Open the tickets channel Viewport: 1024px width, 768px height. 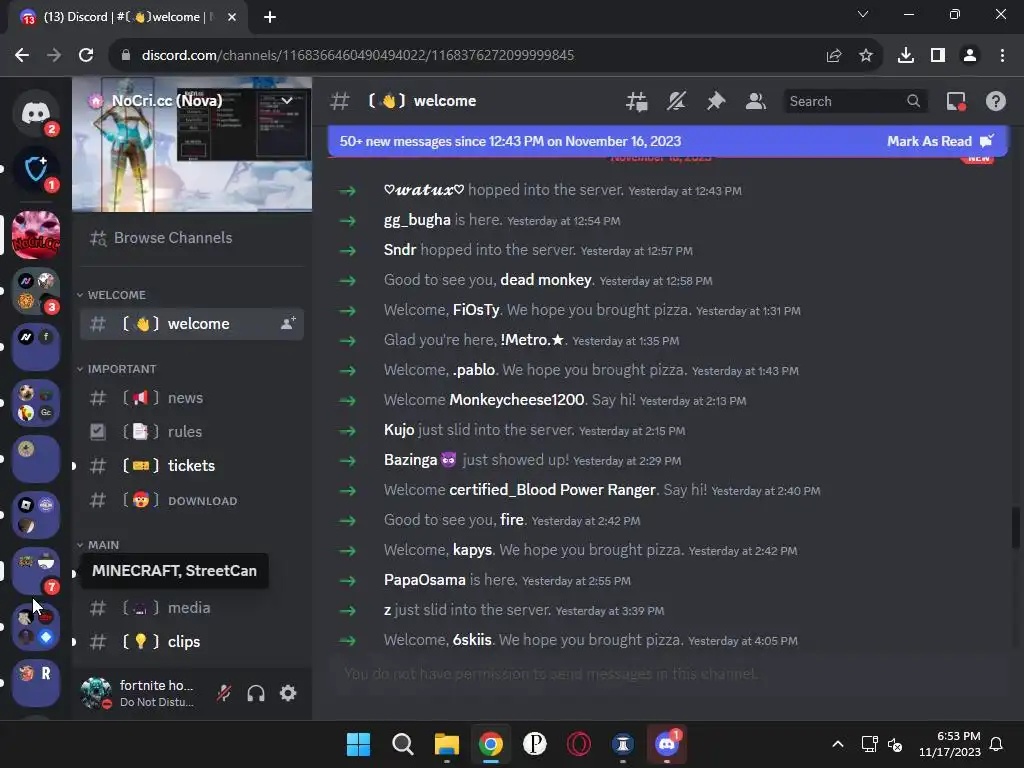[191, 466]
